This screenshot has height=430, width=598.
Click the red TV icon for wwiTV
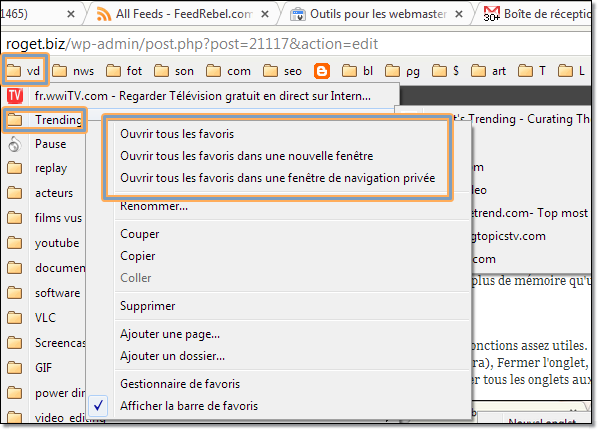coord(15,96)
